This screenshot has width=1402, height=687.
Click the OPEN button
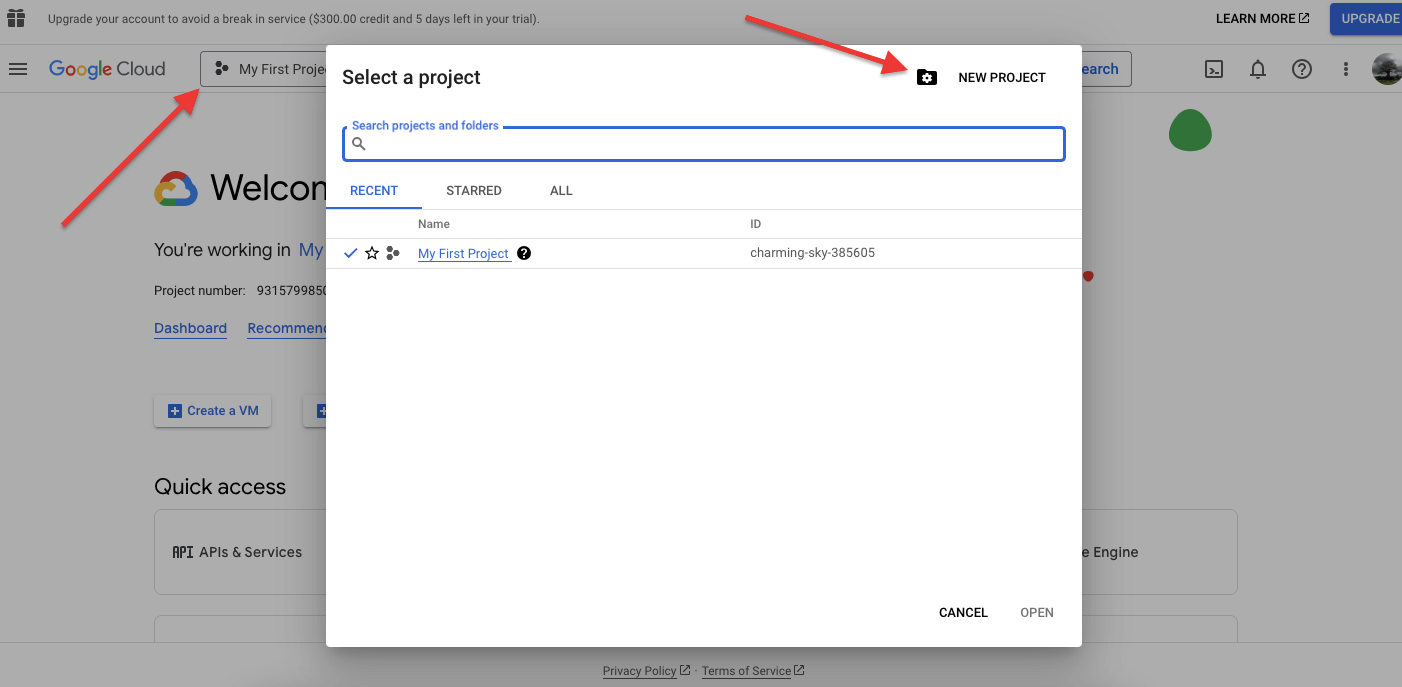point(1037,612)
